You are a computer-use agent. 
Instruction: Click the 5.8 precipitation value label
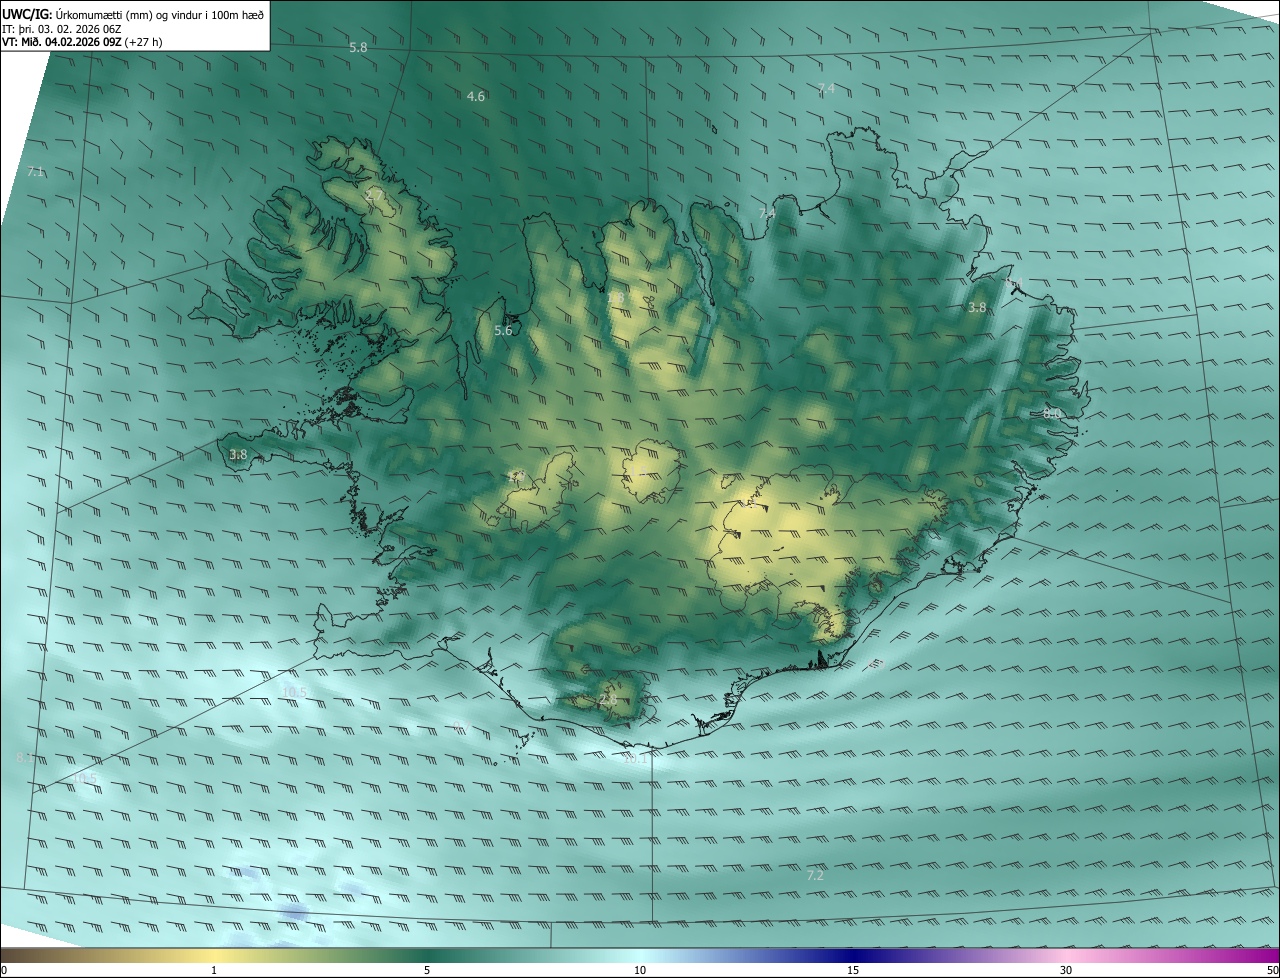coord(358,47)
